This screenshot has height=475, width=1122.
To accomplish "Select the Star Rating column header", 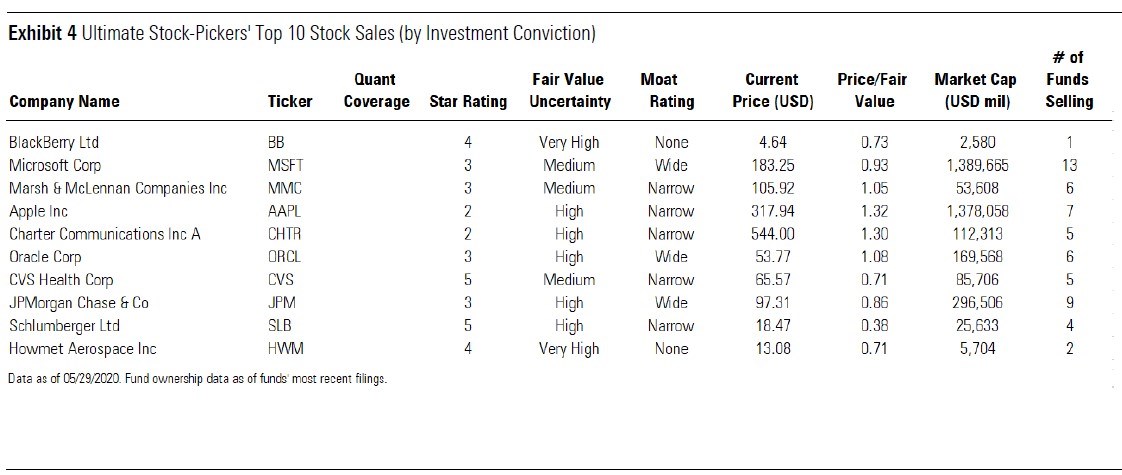I will click(468, 101).
